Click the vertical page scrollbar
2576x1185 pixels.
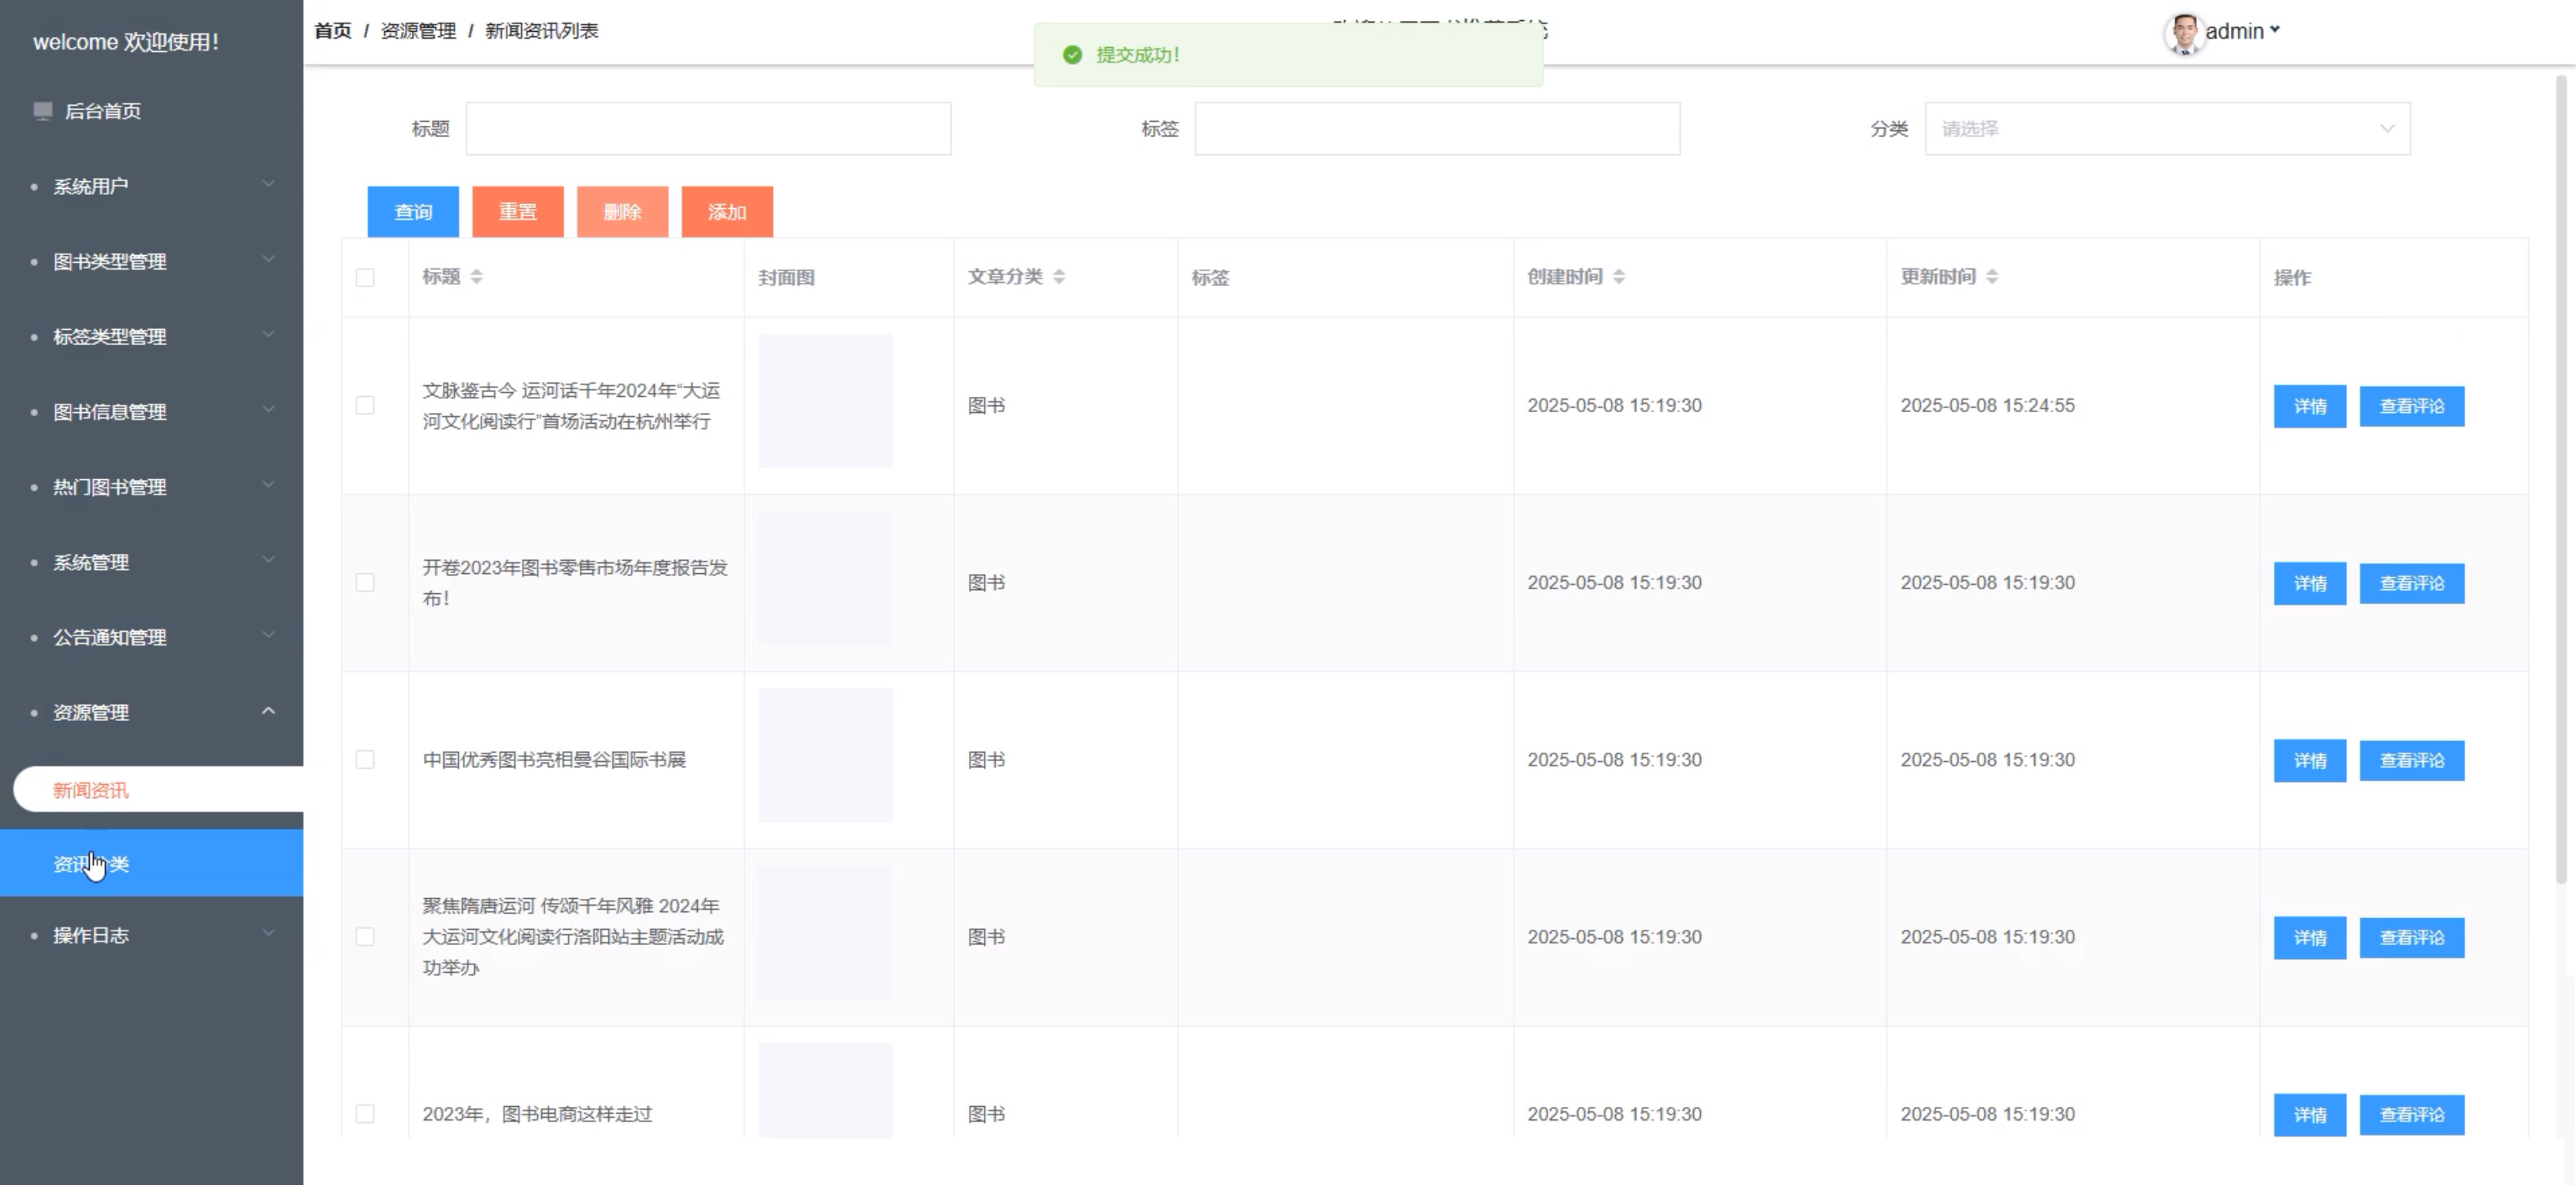[x=2561, y=480]
